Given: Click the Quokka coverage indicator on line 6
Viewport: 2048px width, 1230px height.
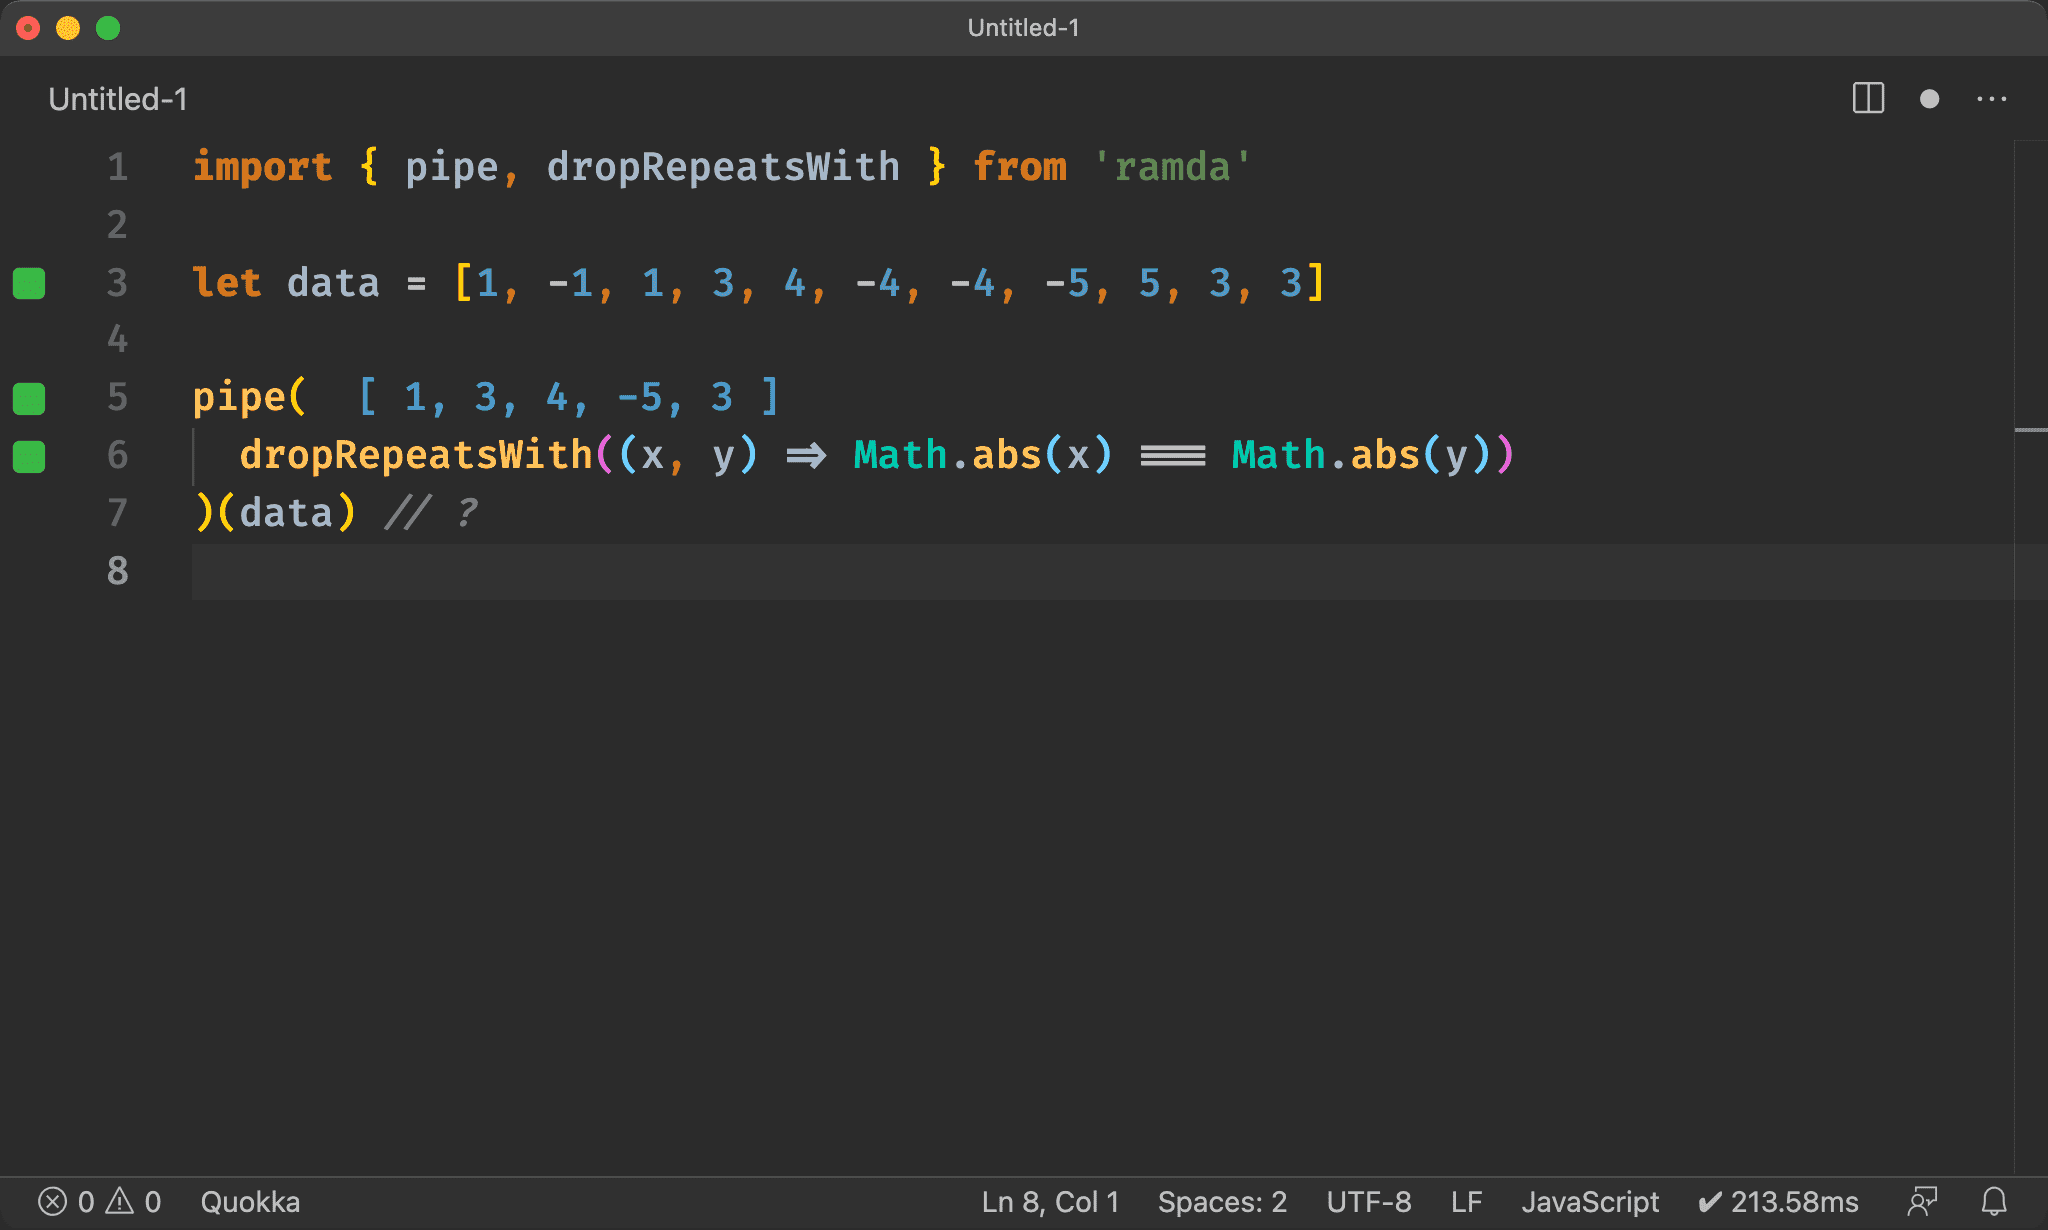Looking at the screenshot, I should pos(29,456).
